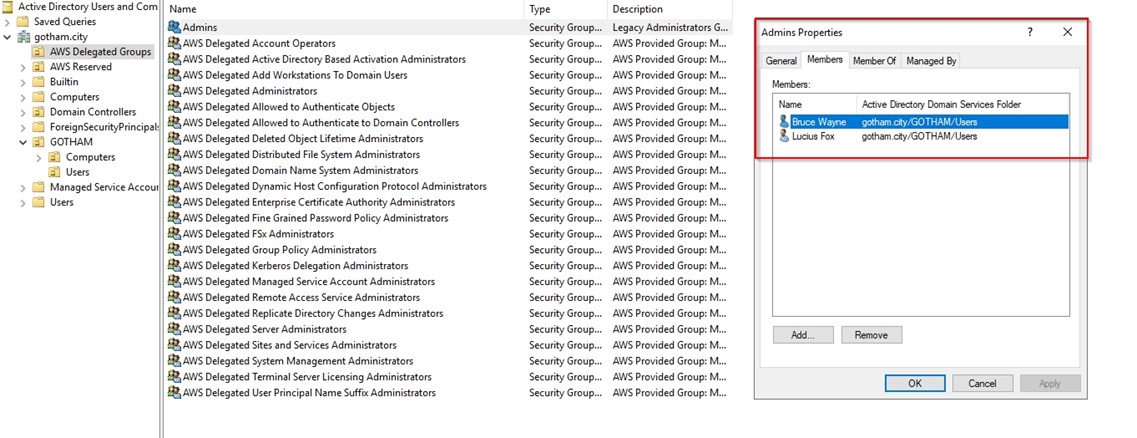
Task: Open the Member Of tab
Action: tap(874, 62)
